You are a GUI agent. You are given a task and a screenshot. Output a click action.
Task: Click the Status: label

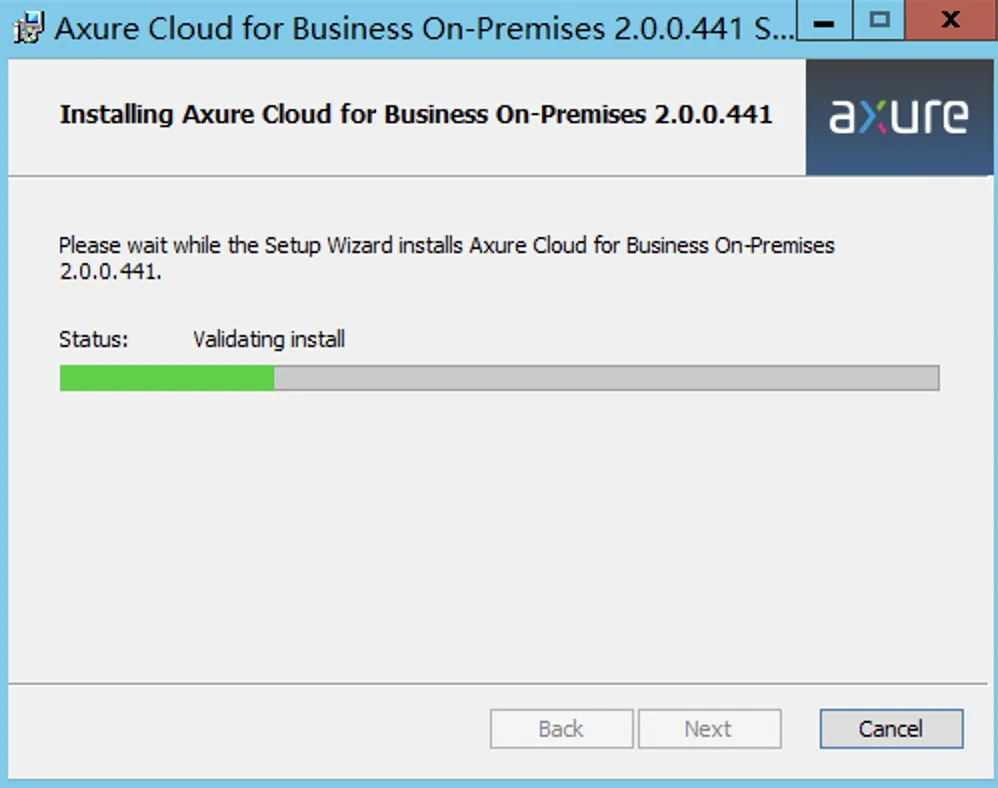click(x=92, y=339)
